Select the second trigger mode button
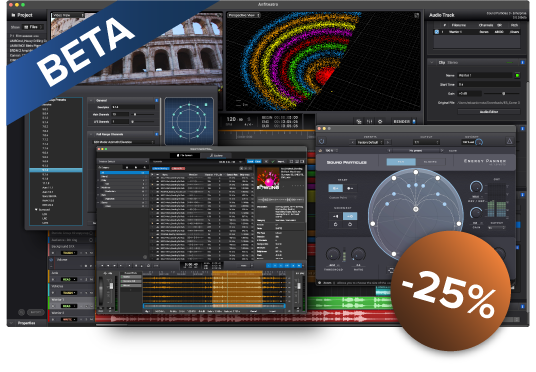The image size is (536, 372). (x=350, y=188)
